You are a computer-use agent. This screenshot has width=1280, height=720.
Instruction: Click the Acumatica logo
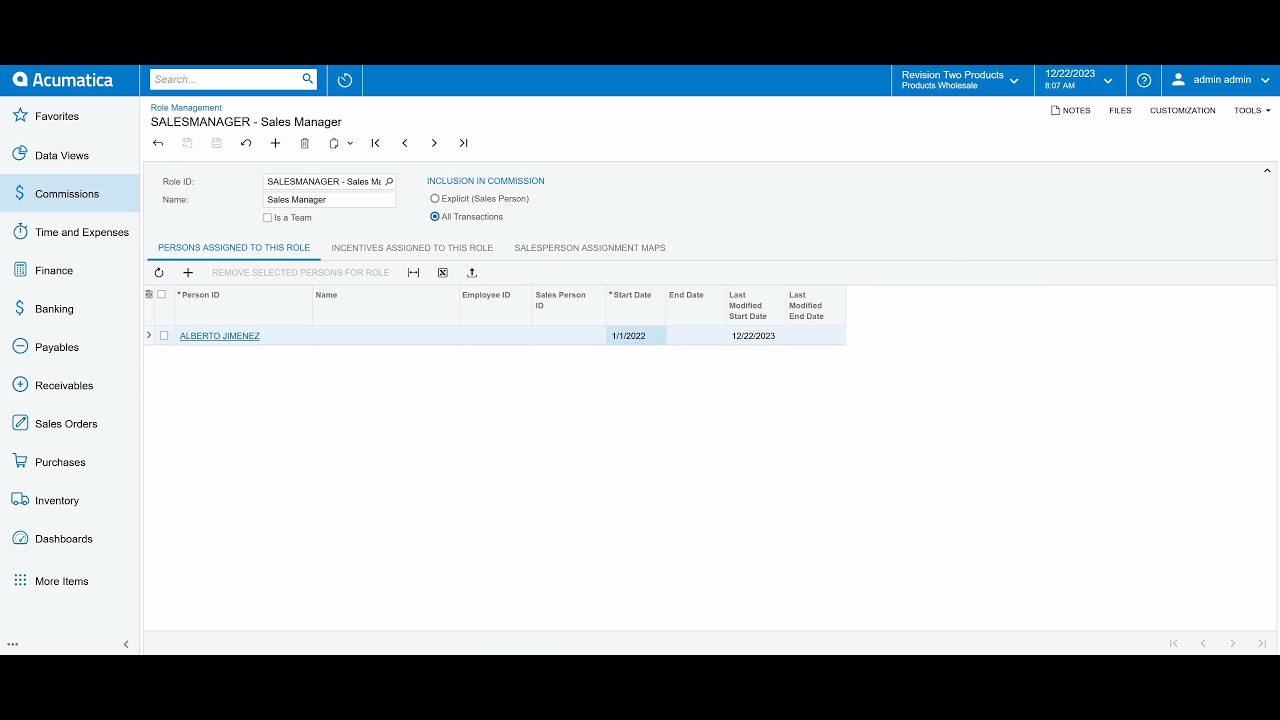(x=63, y=80)
